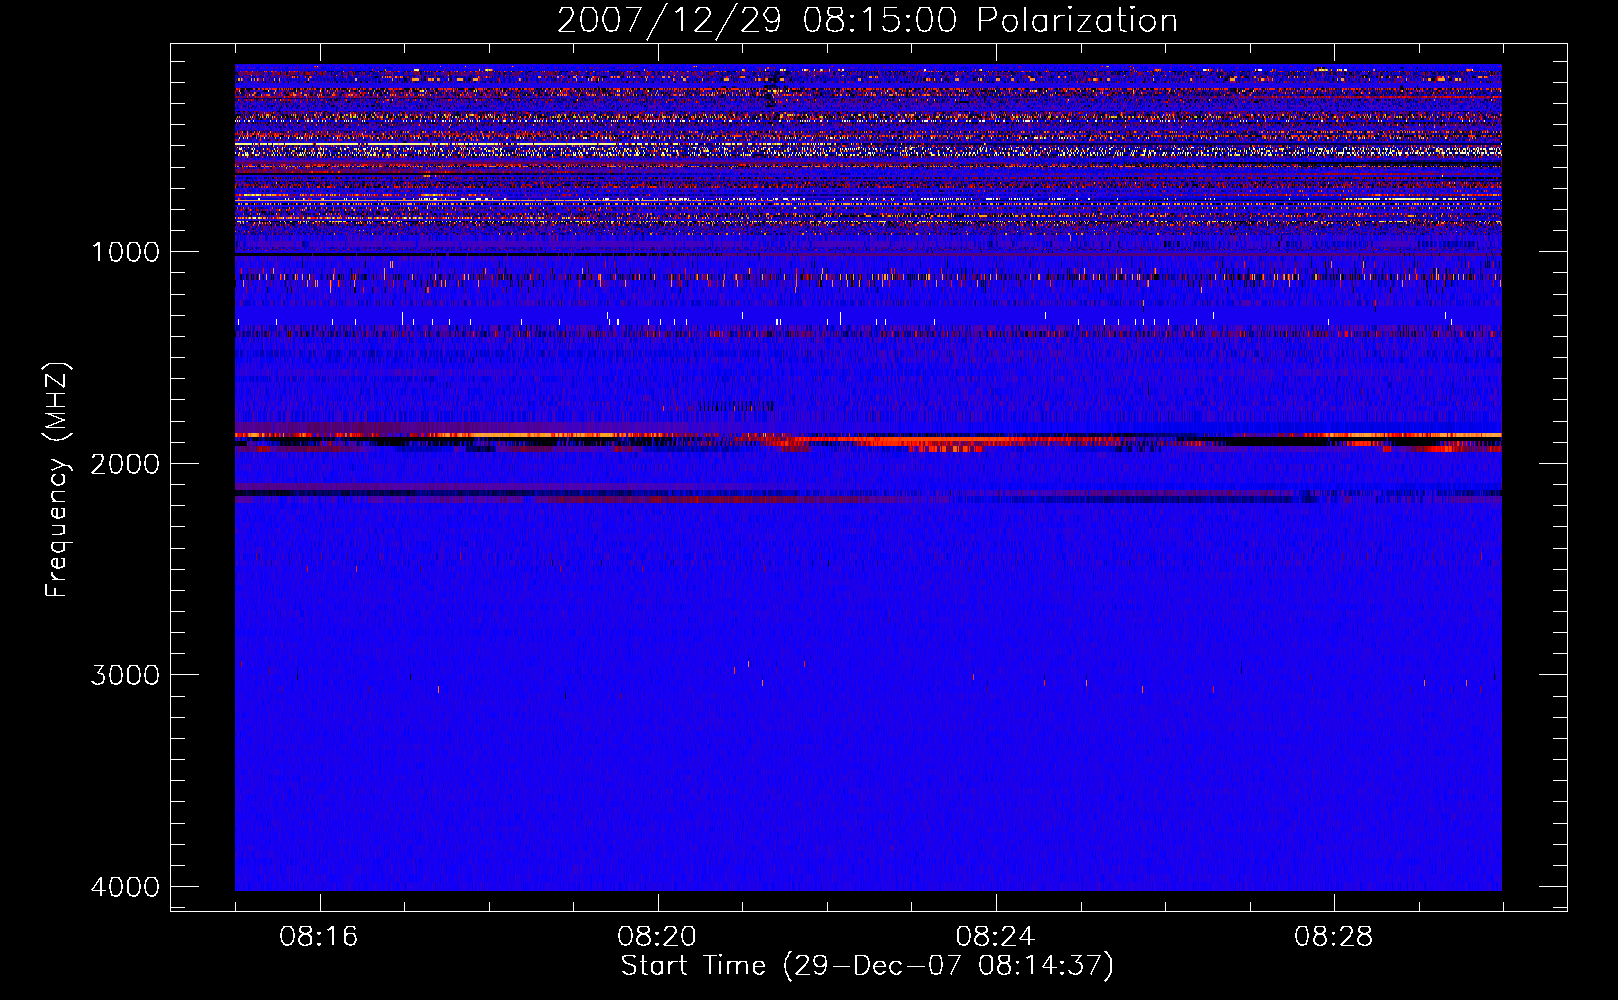The image size is (1618, 1000).
Task: Click the 08:16 time tick label
Action: [319, 937]
